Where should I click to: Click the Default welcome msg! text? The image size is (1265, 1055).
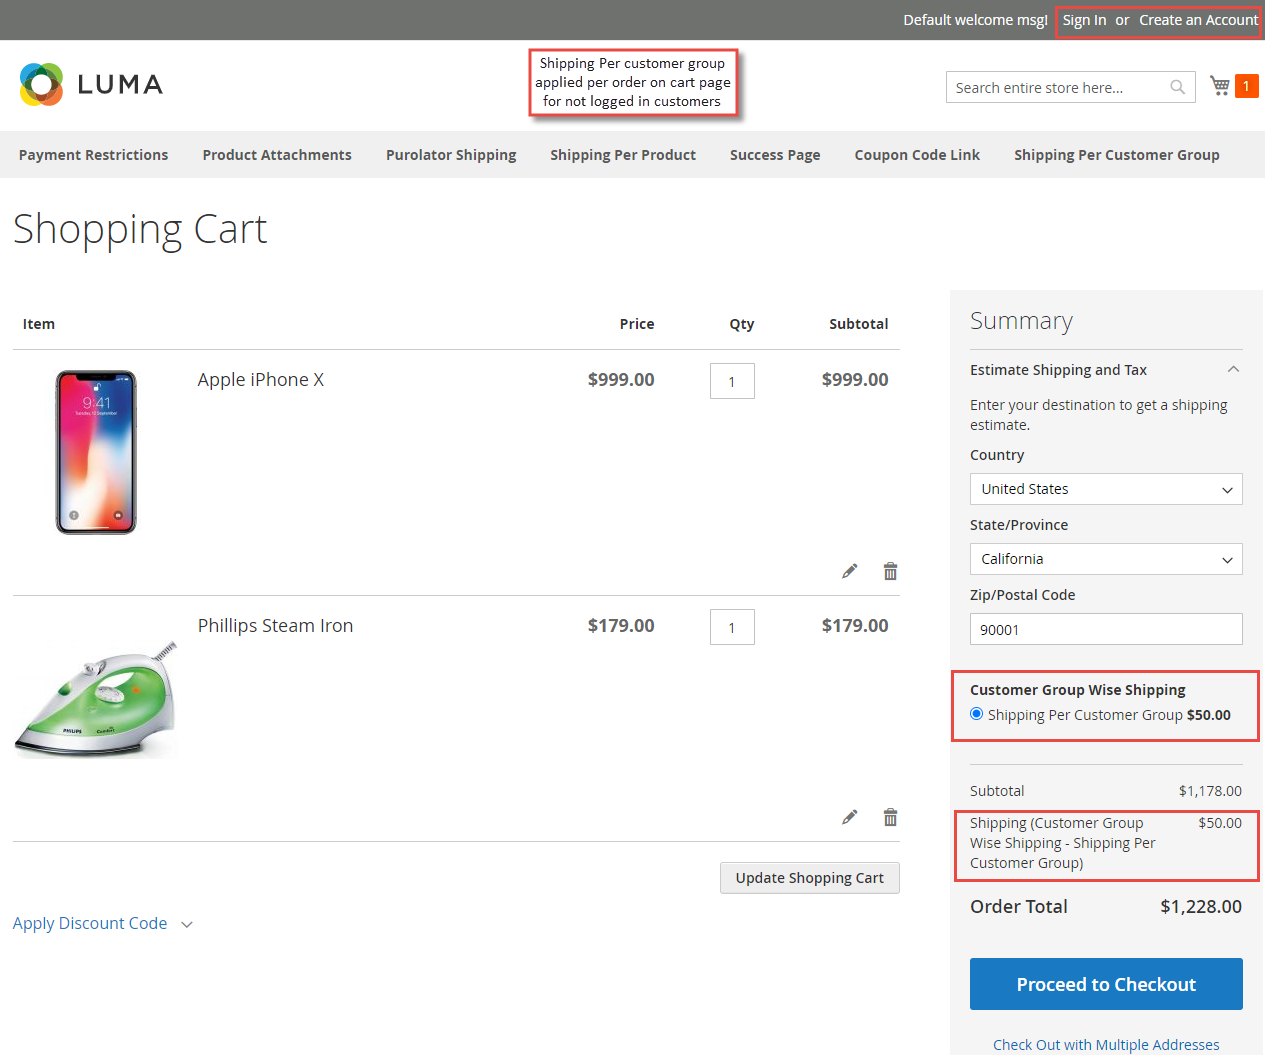point(975,20)
